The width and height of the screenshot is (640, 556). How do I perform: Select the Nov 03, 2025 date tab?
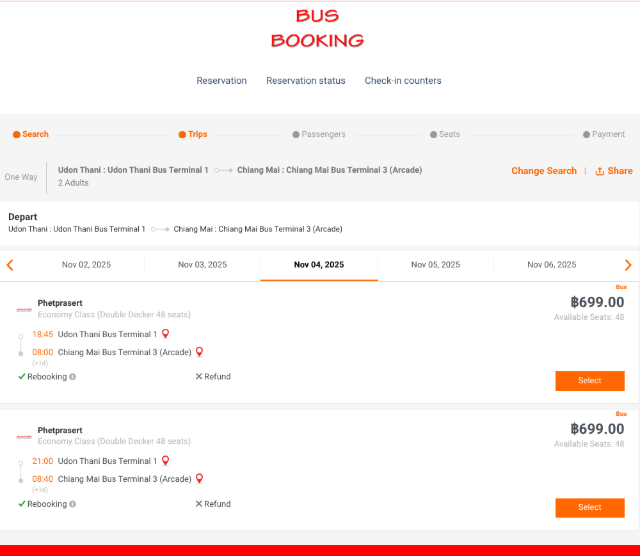202,265
